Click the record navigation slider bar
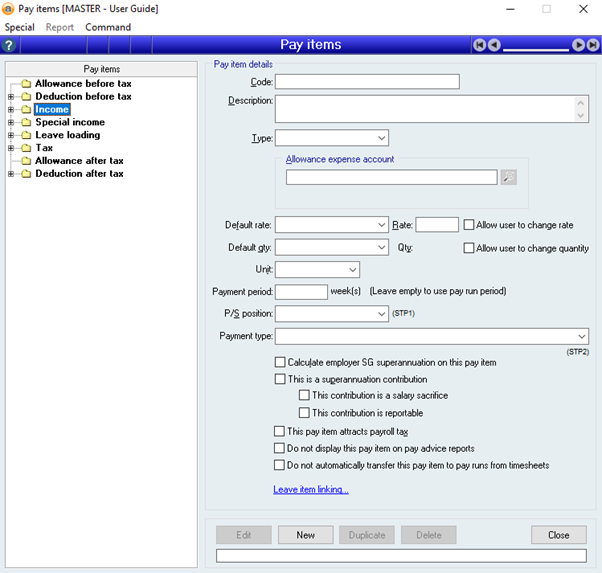The width and height of the screenshot is (602, 573). [x=537, y=46]
